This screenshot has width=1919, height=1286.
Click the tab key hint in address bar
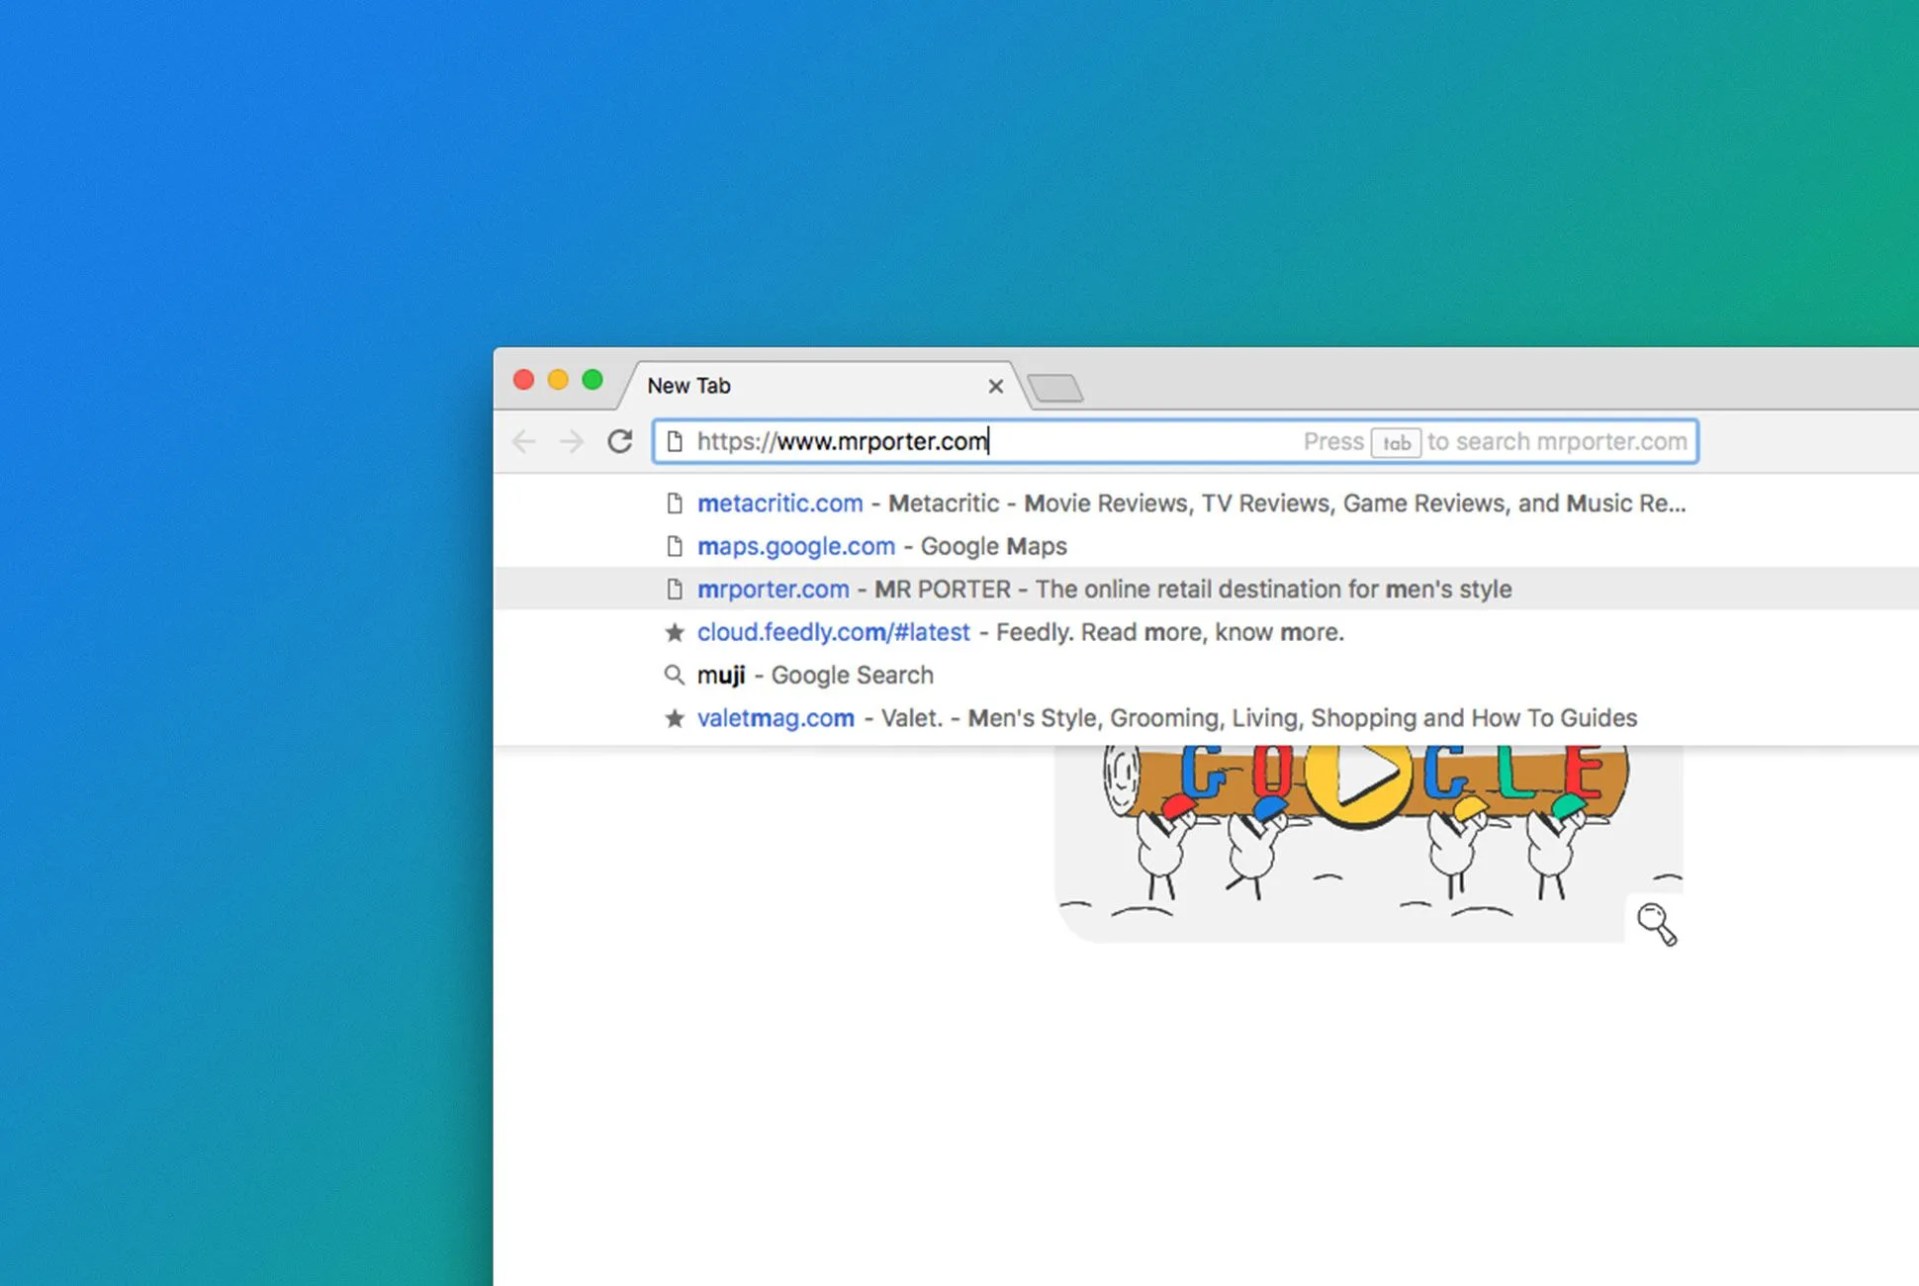click(x=1396, y=442)
